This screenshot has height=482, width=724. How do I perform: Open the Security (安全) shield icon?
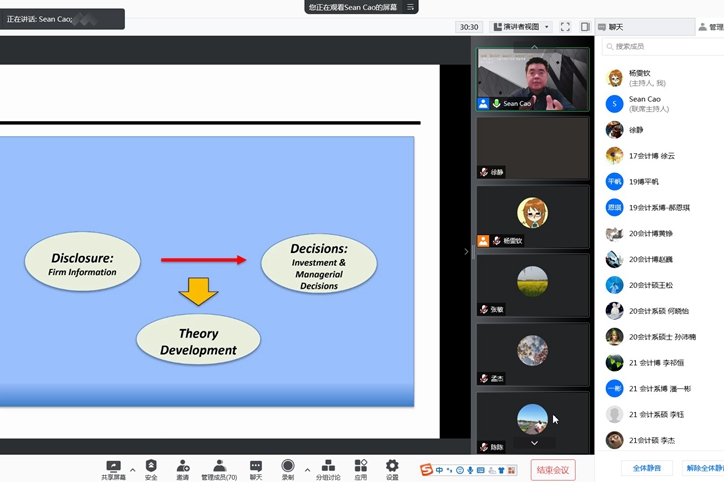[x=151, y=467]
